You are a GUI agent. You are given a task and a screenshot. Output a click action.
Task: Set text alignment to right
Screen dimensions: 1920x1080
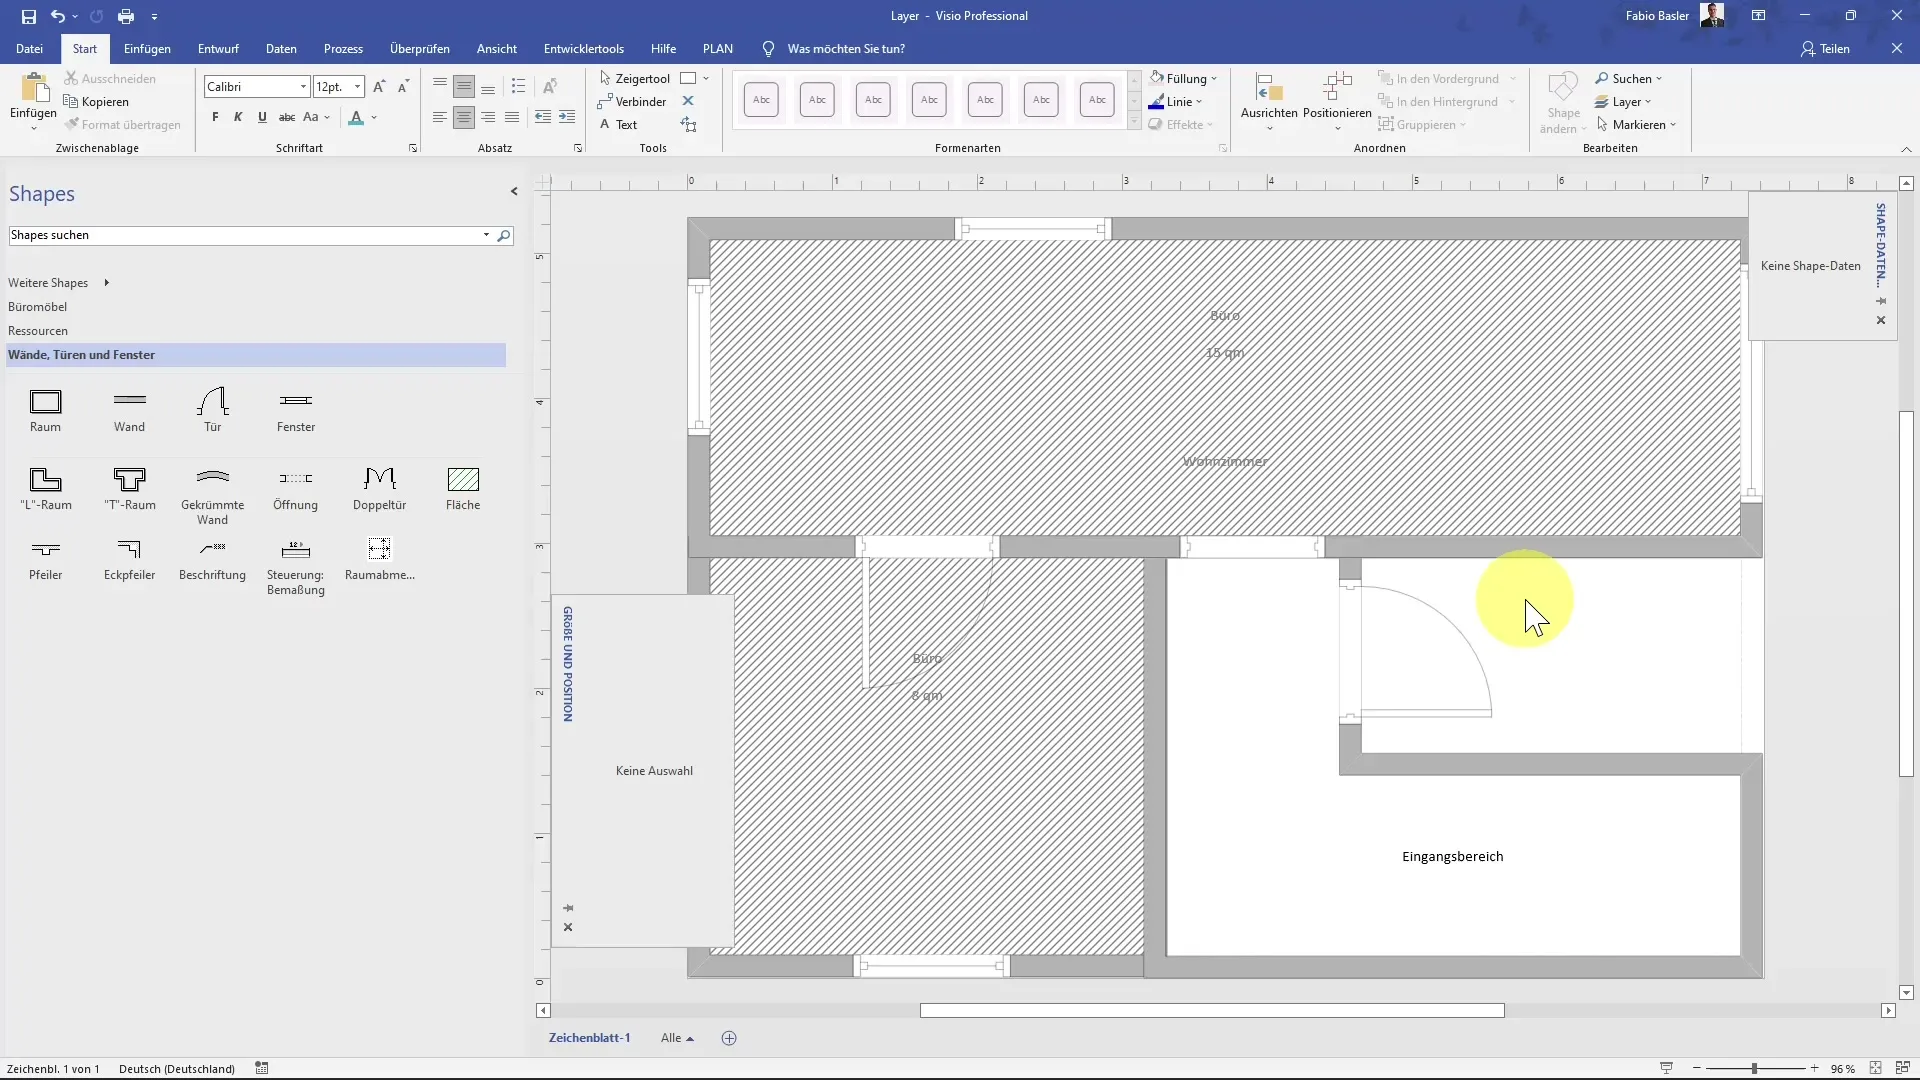[x=488, y=117]
